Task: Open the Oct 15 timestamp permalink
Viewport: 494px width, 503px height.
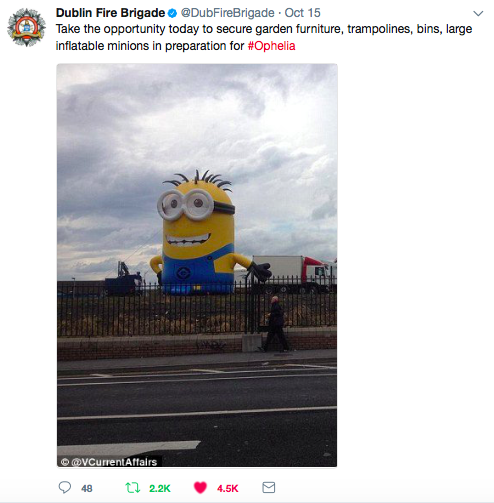Action: point(302,13)
